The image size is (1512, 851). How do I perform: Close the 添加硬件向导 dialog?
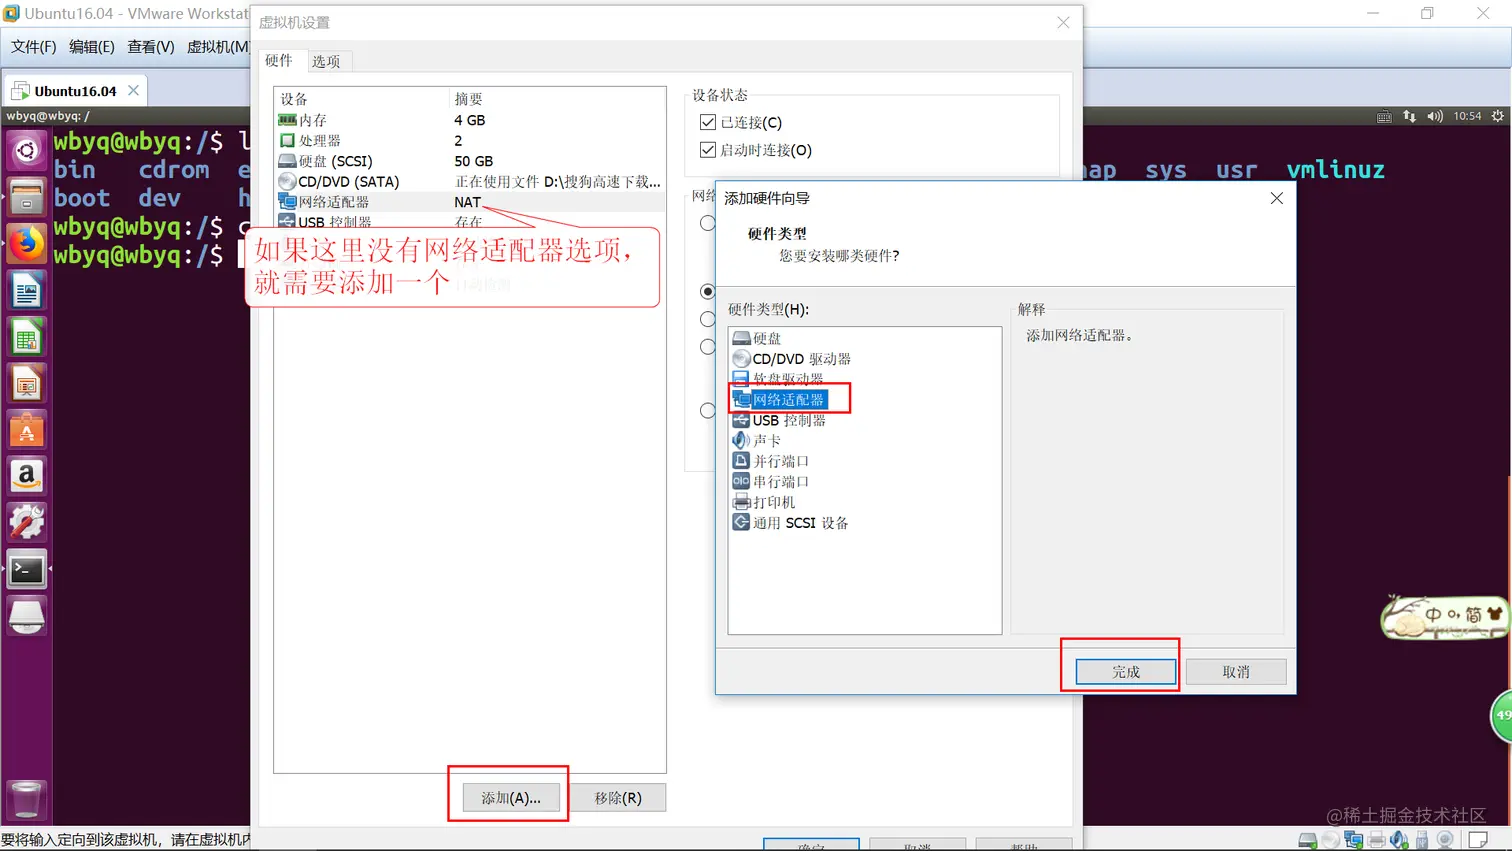[1277, 198]
